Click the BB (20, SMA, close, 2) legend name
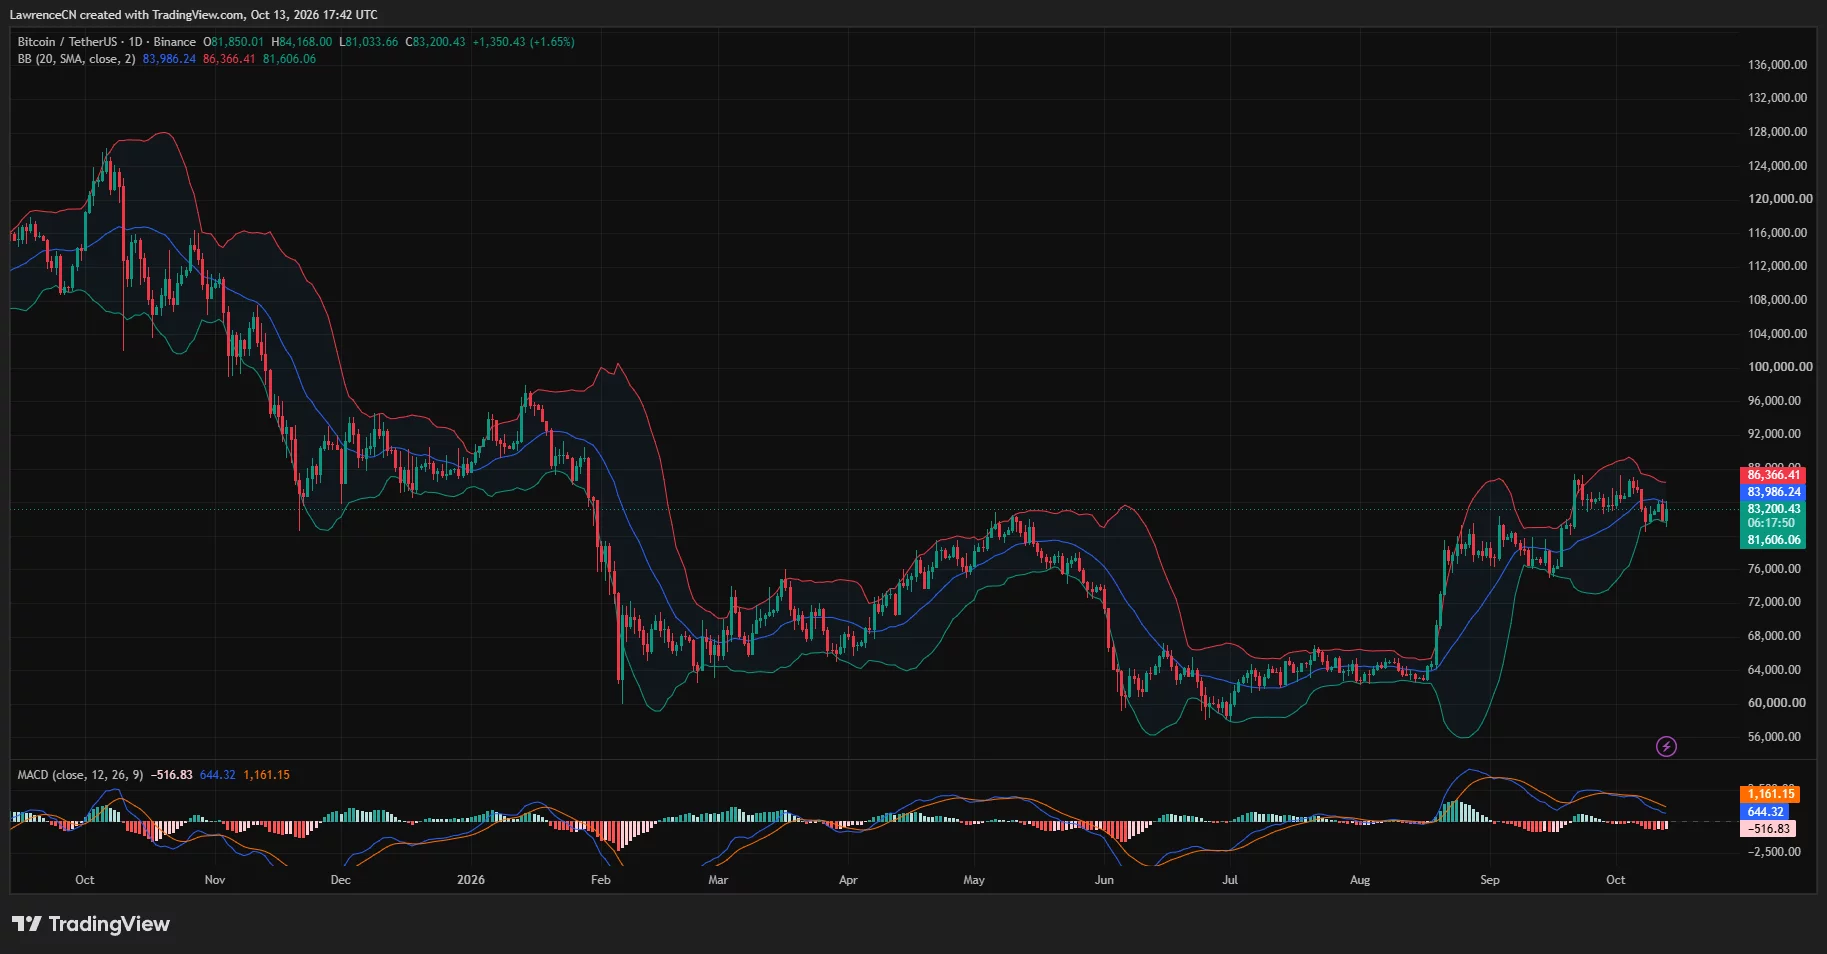The height and width of the screenshot is (954, 1827). 76,59
